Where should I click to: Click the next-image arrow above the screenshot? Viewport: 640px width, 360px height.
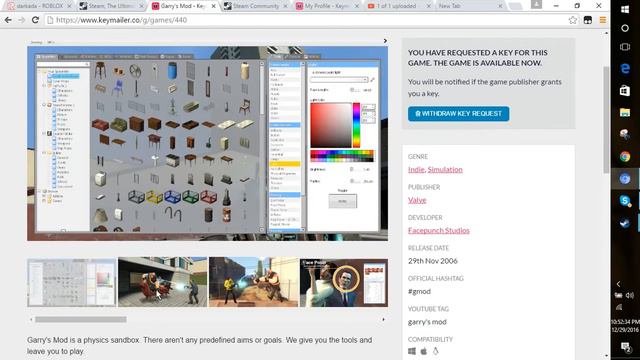[384, 41]
